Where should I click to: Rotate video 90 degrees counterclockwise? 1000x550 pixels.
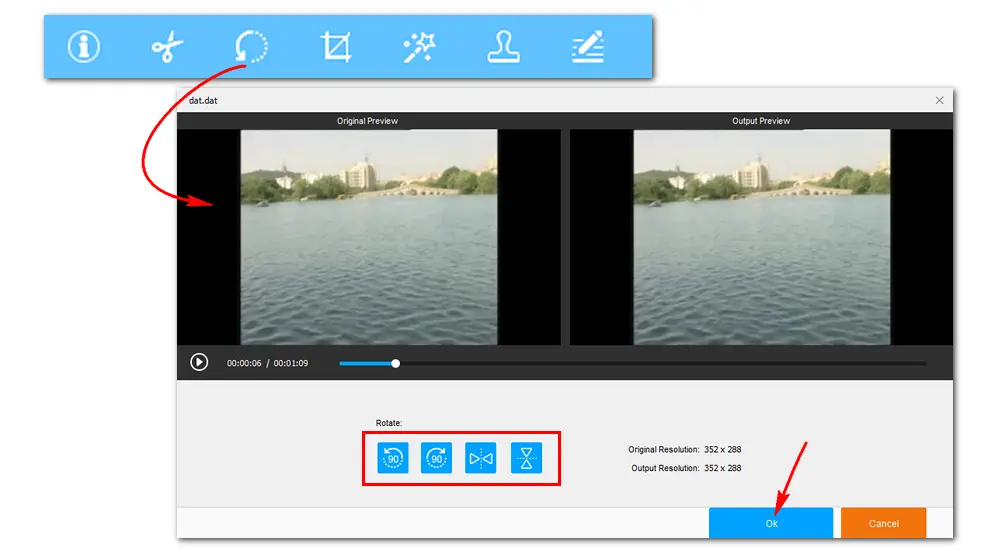[393, 458]
